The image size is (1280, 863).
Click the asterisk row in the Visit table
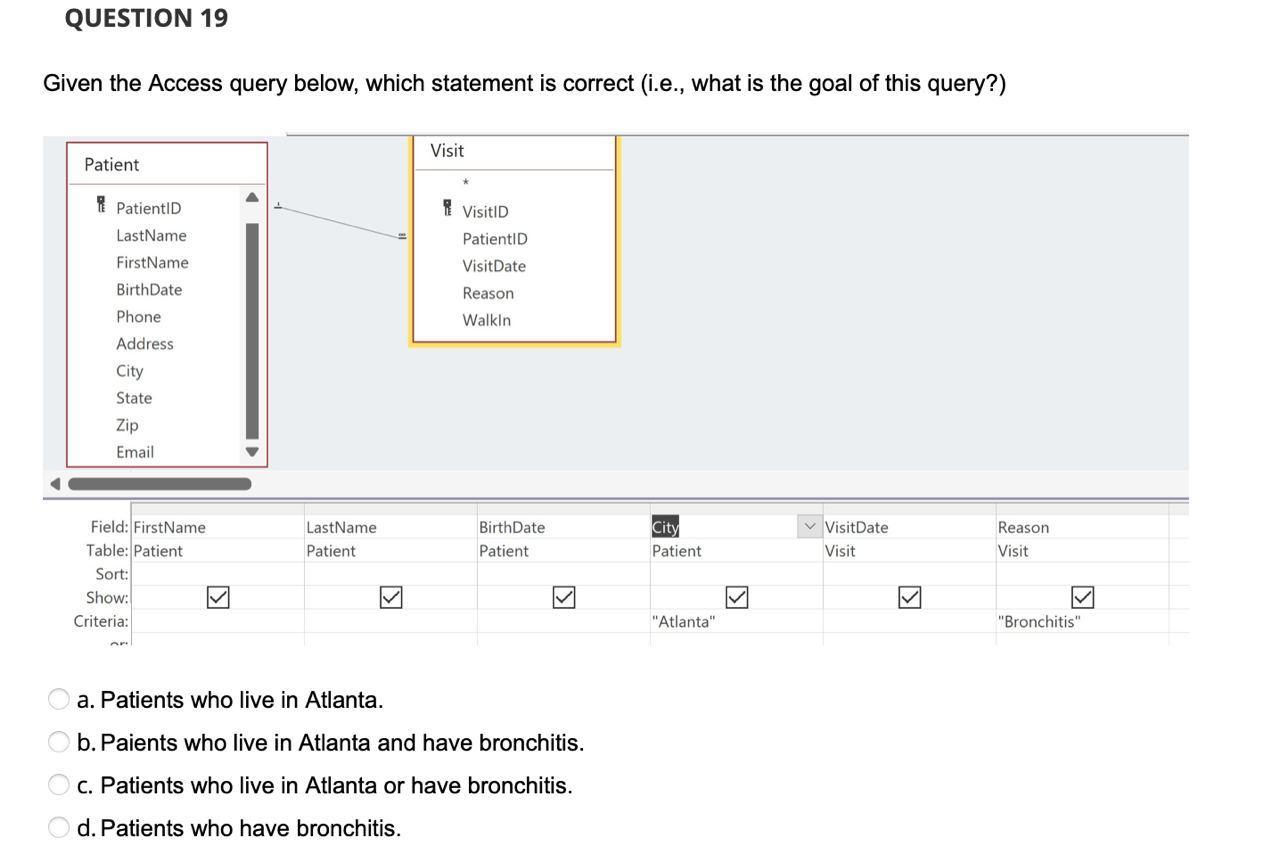coord(464,182)
